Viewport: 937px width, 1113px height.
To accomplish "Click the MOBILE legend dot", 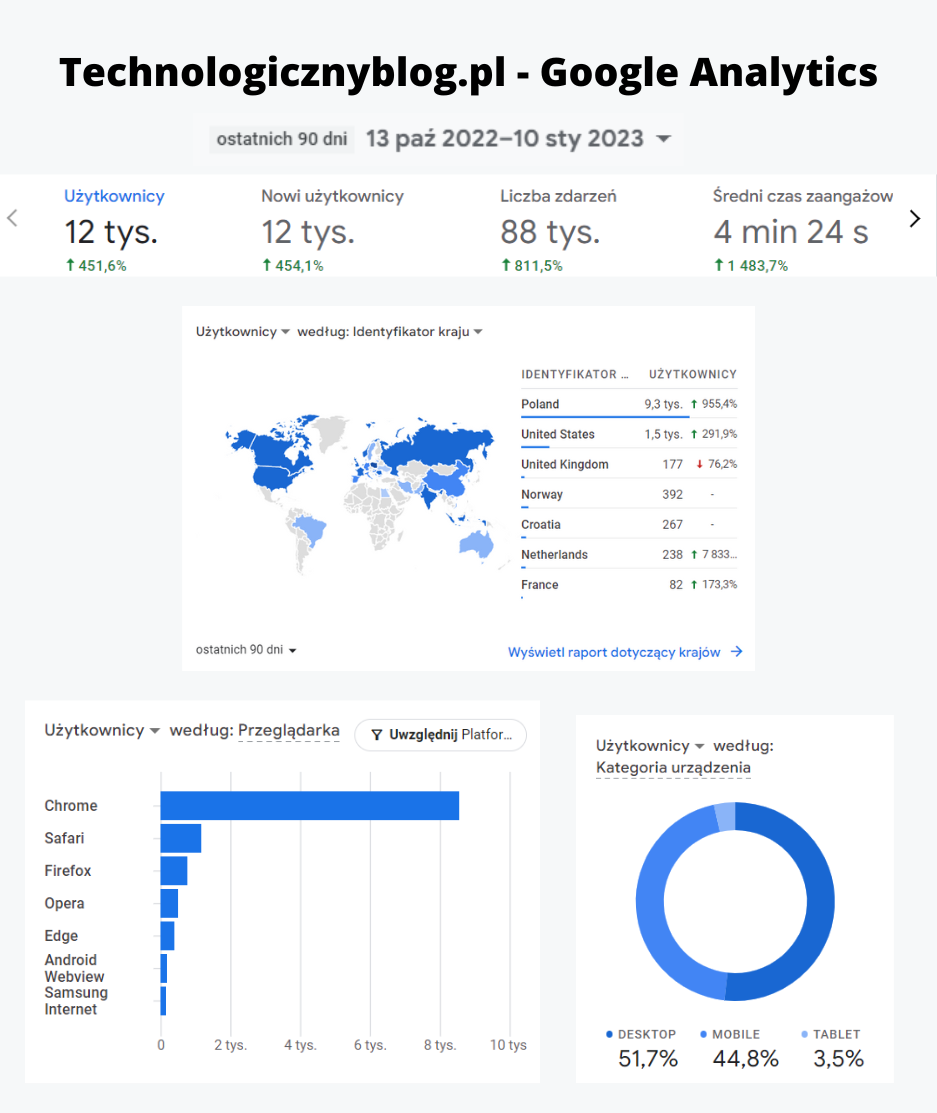I will point(703,1034).
